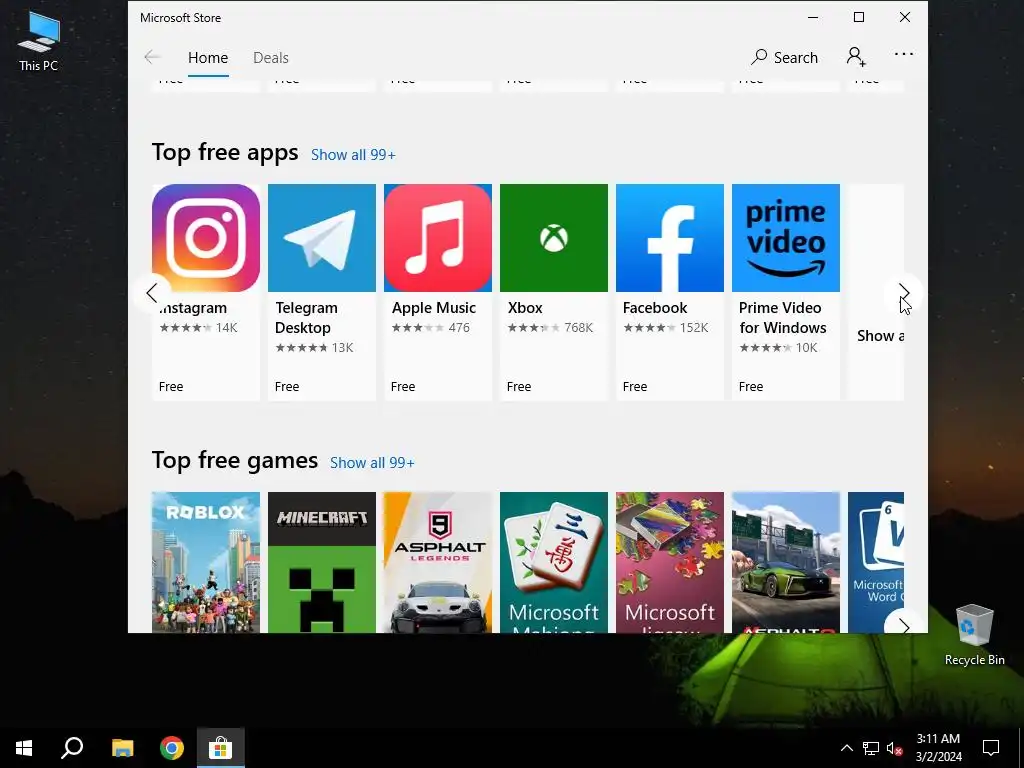Viewport: 1024px width, 768px height.
Task: Open File Explorer from taskbar
Action: point(122,748)
